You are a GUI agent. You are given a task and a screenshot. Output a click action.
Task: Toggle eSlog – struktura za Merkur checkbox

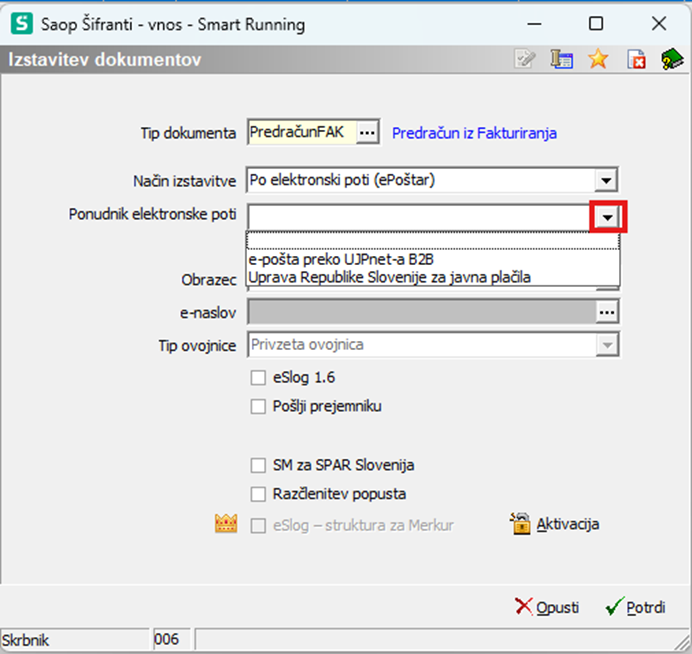point(258,526)
